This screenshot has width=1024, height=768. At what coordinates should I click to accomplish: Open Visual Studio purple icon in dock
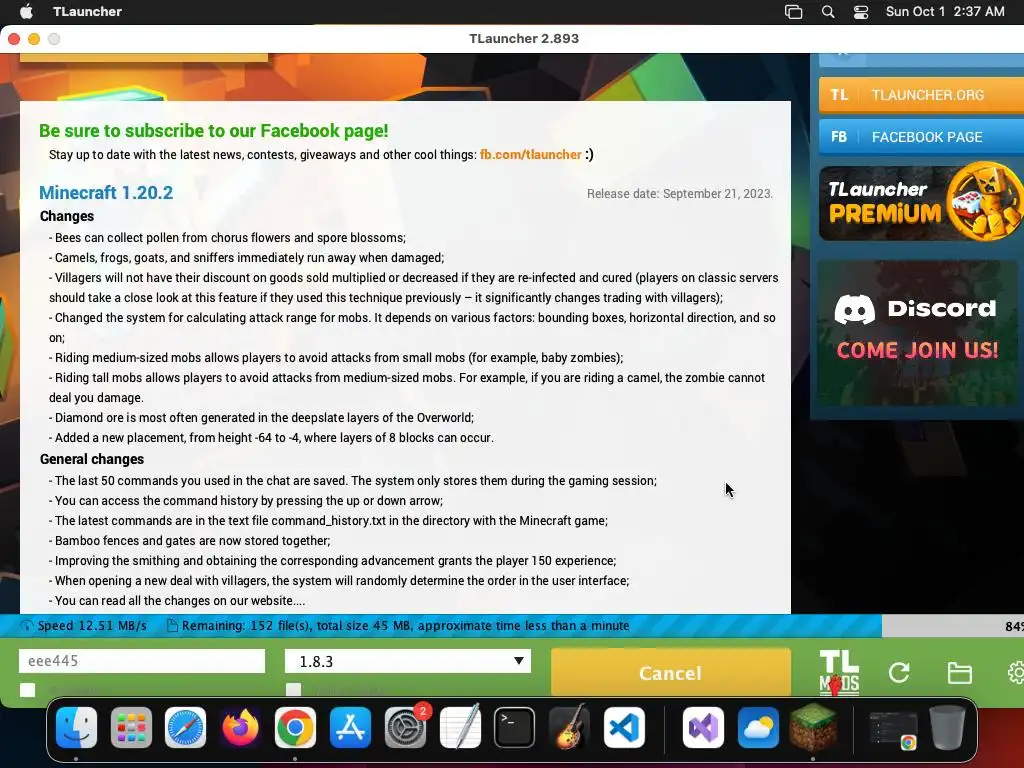click(703, 728)
